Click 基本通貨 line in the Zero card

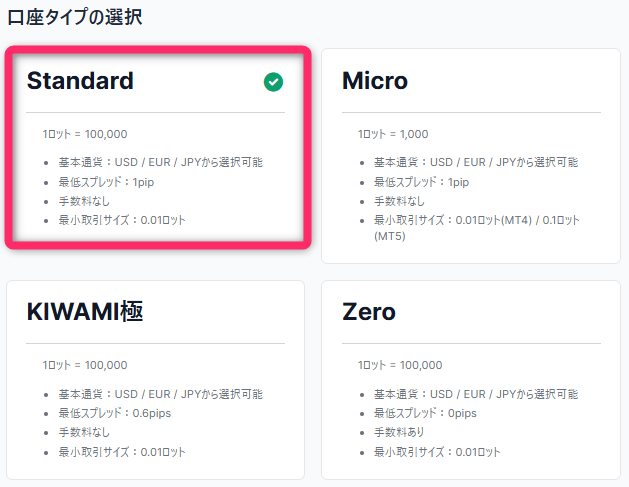coord(476,394)
